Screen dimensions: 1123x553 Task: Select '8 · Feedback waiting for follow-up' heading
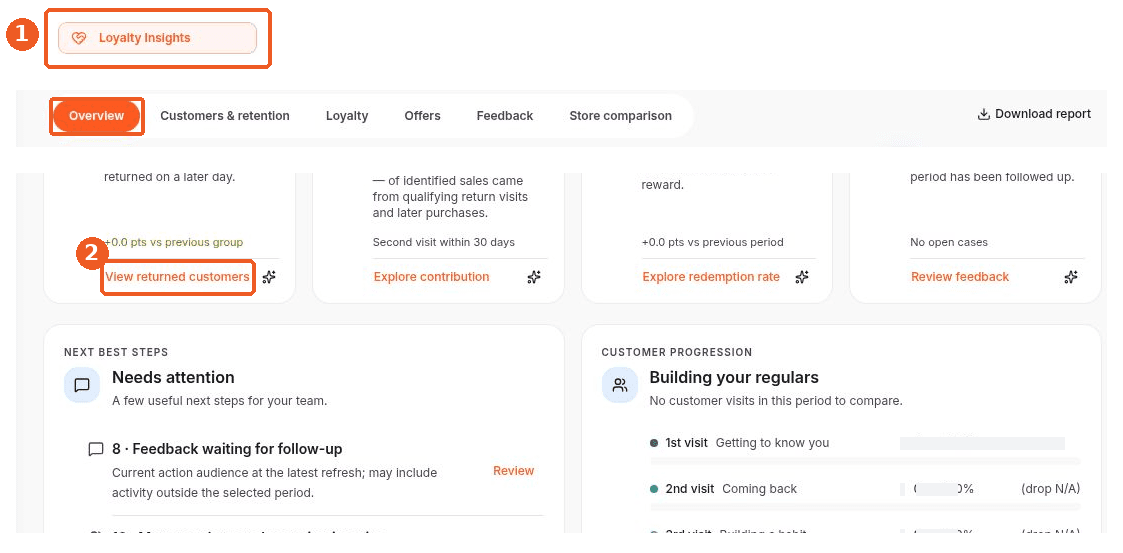[227, 449]
